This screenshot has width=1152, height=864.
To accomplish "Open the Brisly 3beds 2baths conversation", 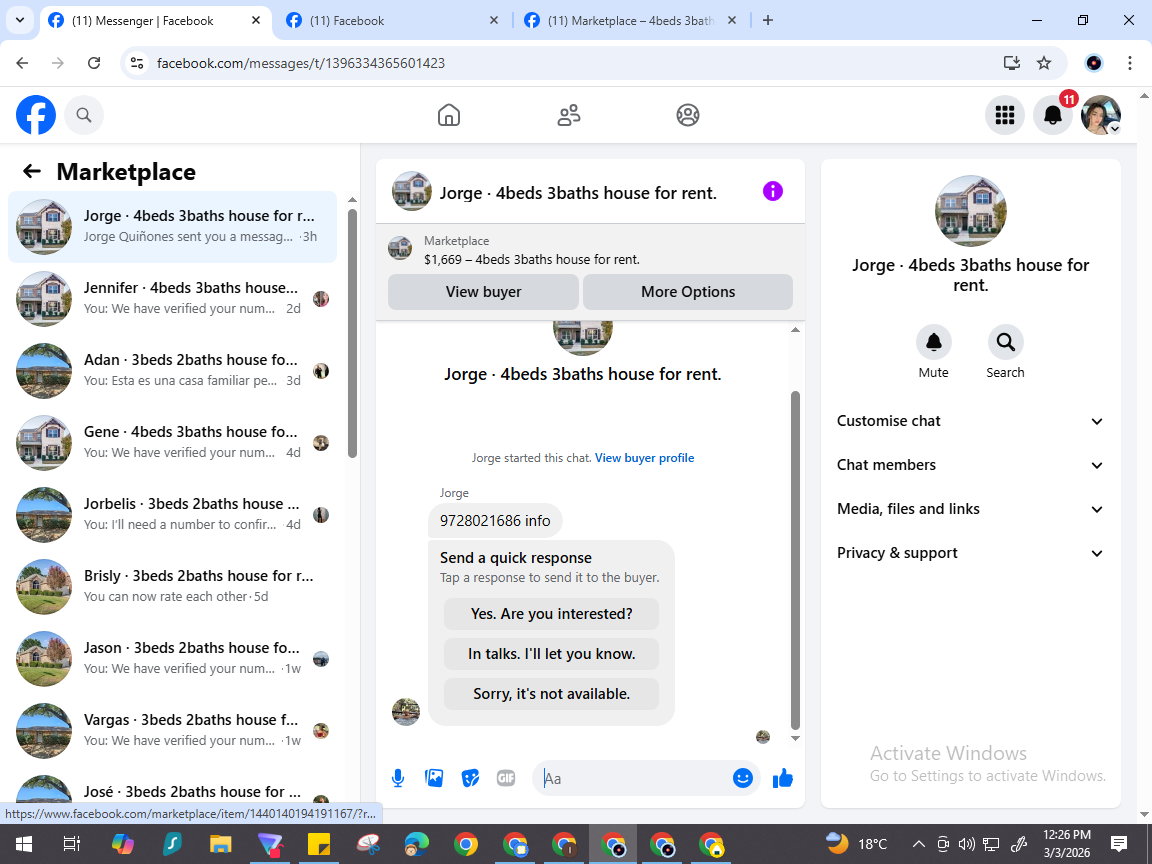I will (x=173, y=587).
